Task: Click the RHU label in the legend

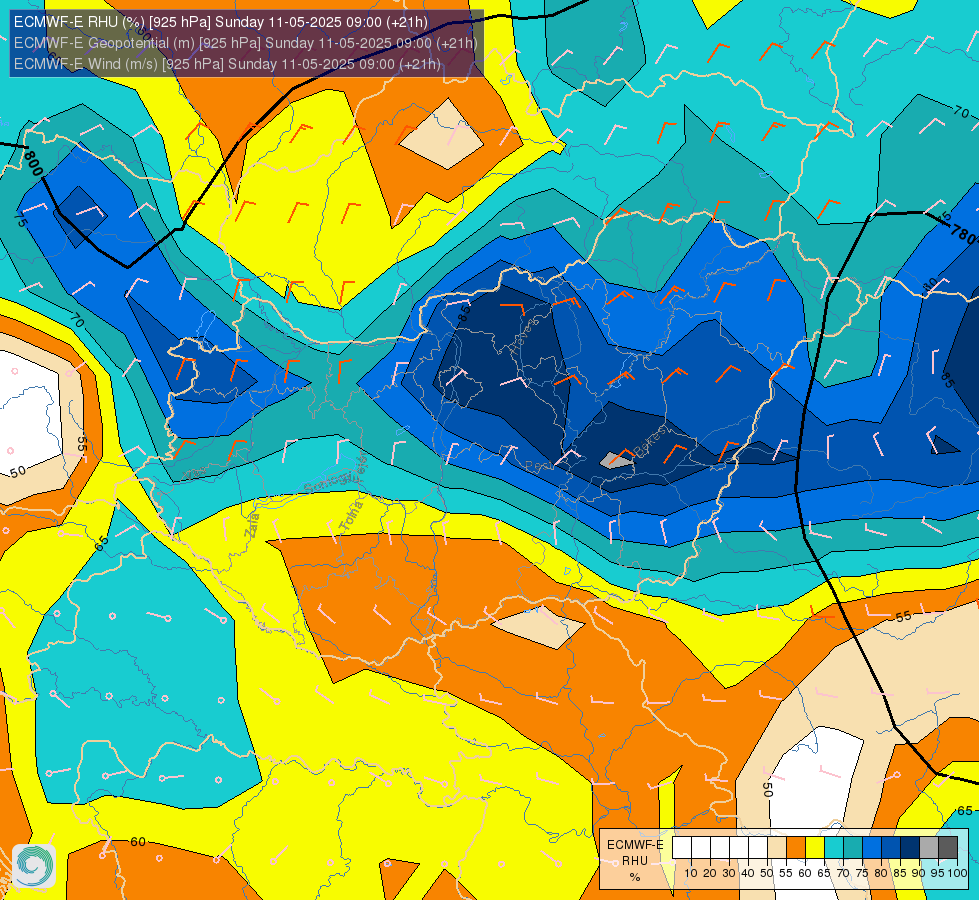Action: click(x=635, y=861)
